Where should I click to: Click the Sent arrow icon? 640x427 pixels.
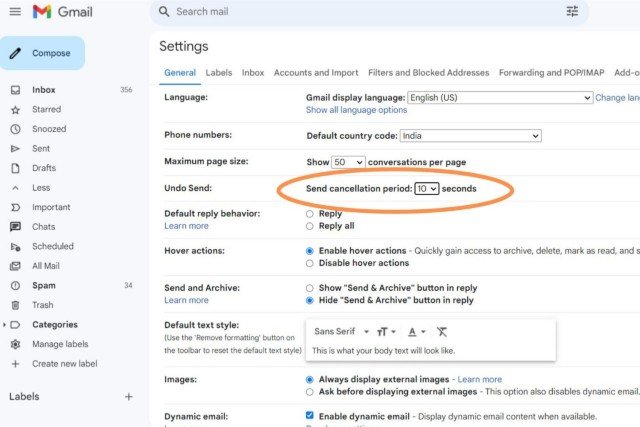[15, 149]
